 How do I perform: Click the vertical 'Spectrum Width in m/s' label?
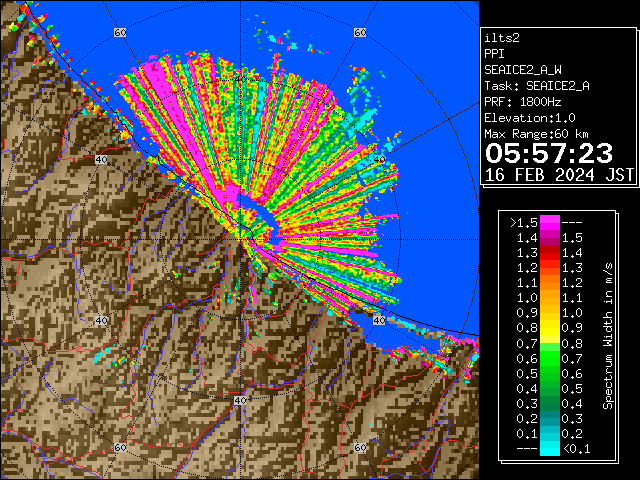tap(608, 336)
